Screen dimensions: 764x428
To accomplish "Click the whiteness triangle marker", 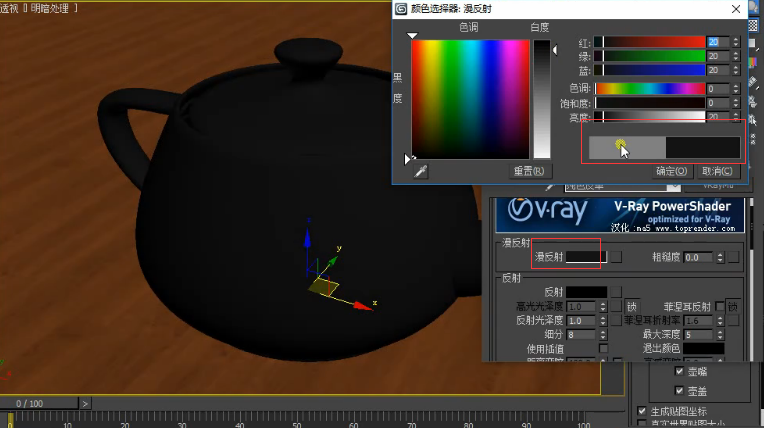I will [x=555, y=50].
